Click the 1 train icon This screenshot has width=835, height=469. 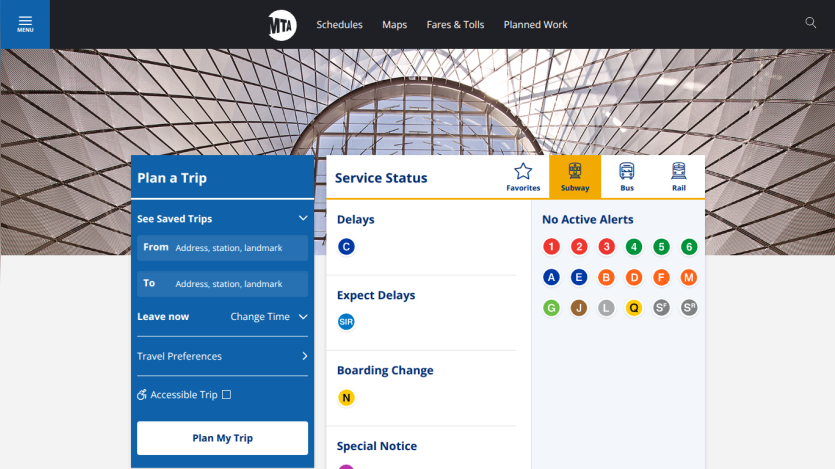pos(551,246)
